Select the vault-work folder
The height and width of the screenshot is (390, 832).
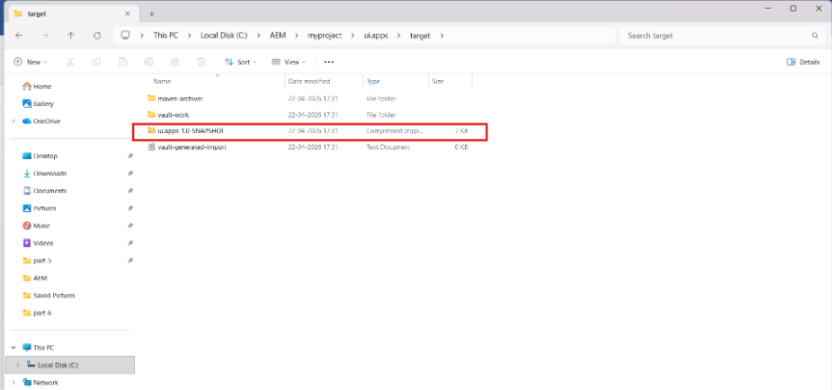click(168, 115)
